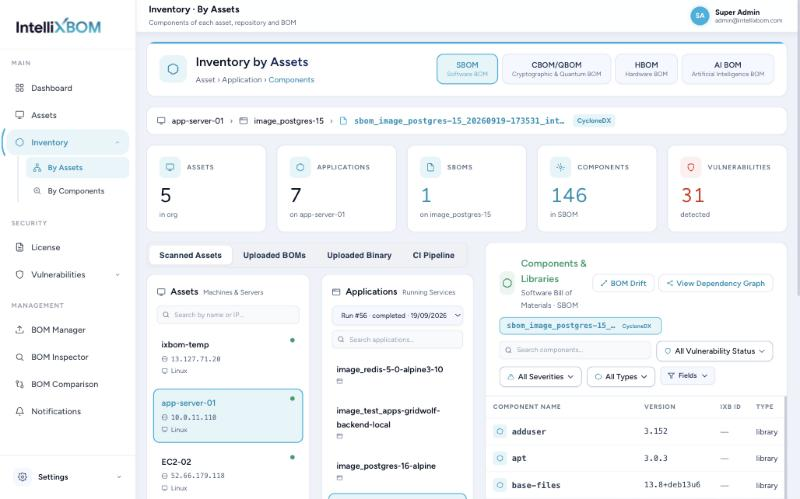Expand the Inventory sidebar chevron
This screenshot has width=800, height=499.
[117, 142]
